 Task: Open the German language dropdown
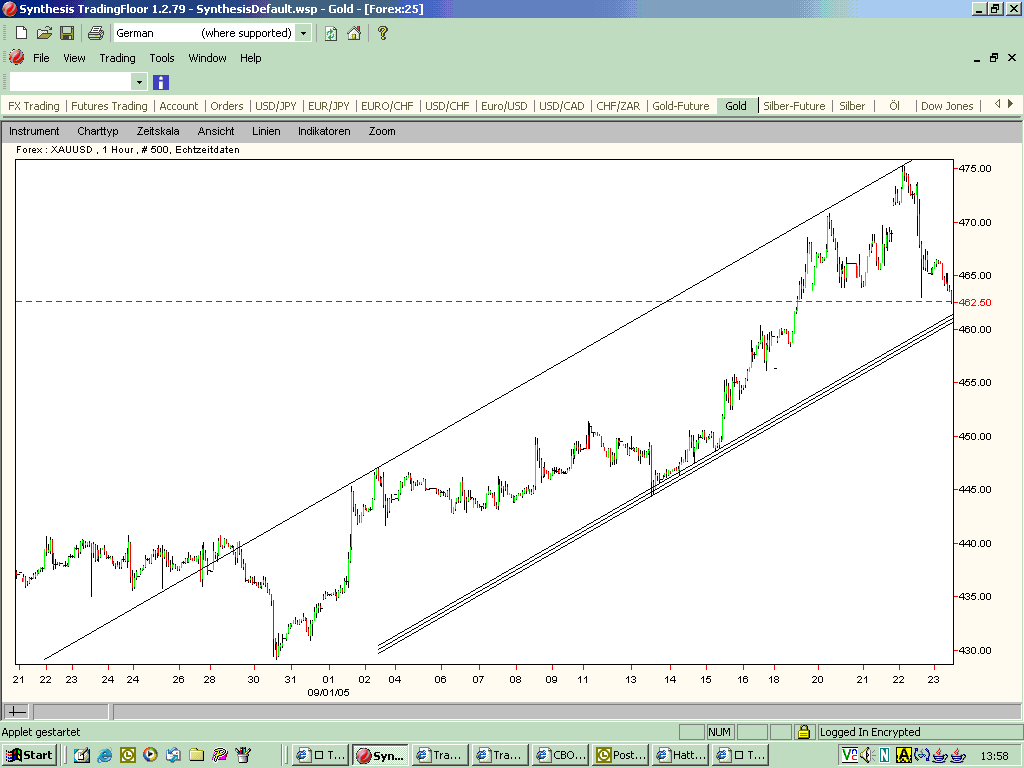(302, 32)
